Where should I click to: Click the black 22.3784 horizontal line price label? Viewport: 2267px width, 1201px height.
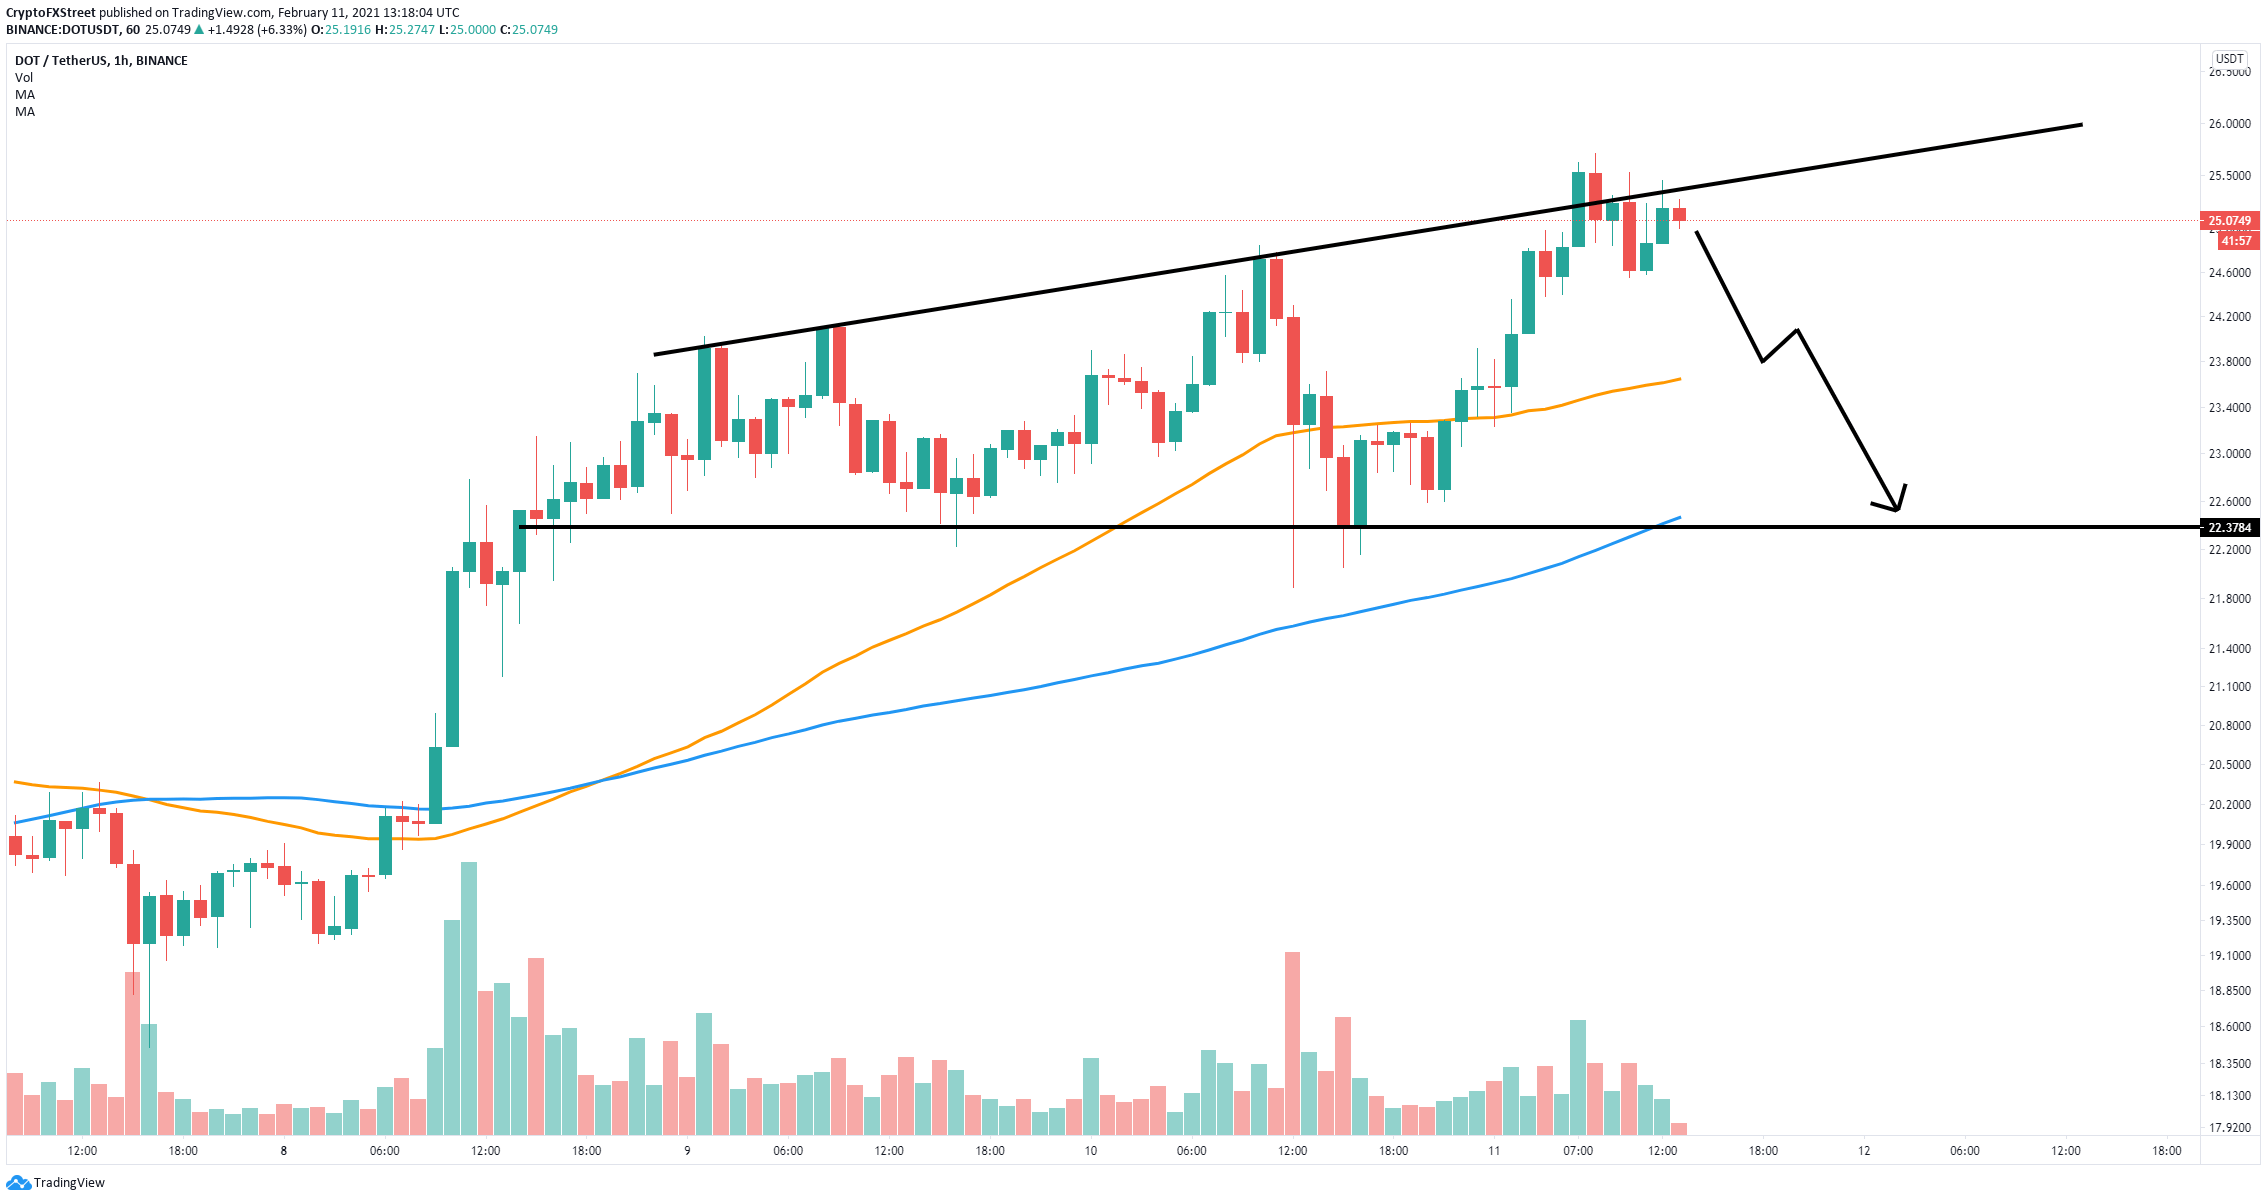pos(2229,528)
